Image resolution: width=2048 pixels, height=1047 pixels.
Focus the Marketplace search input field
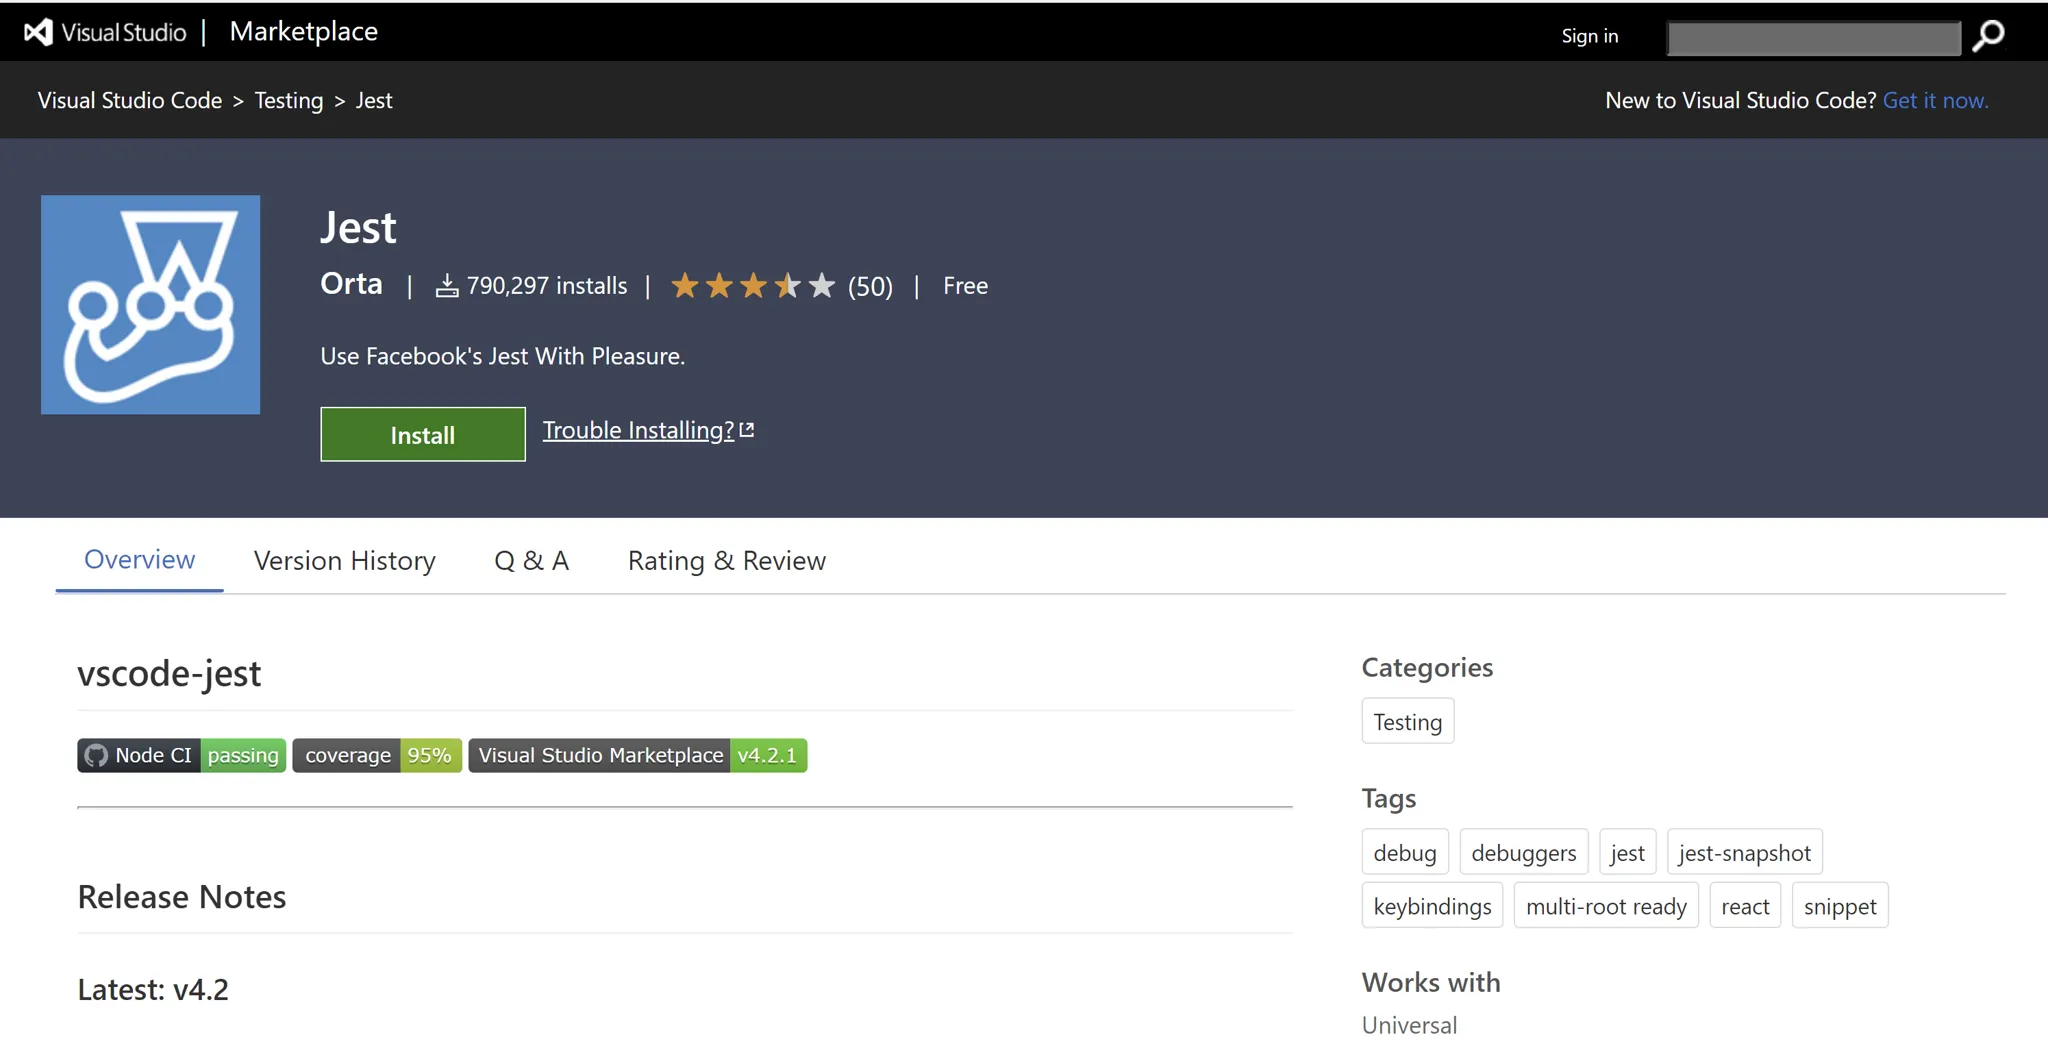click(1813, 38)
